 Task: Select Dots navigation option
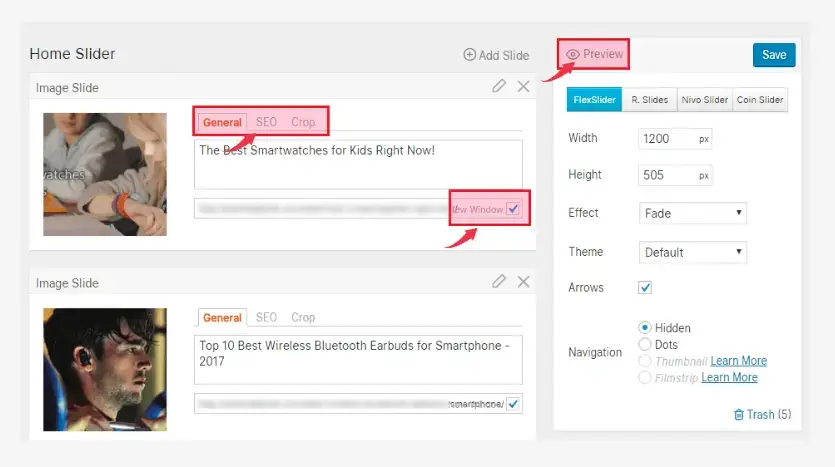(644, 345)
